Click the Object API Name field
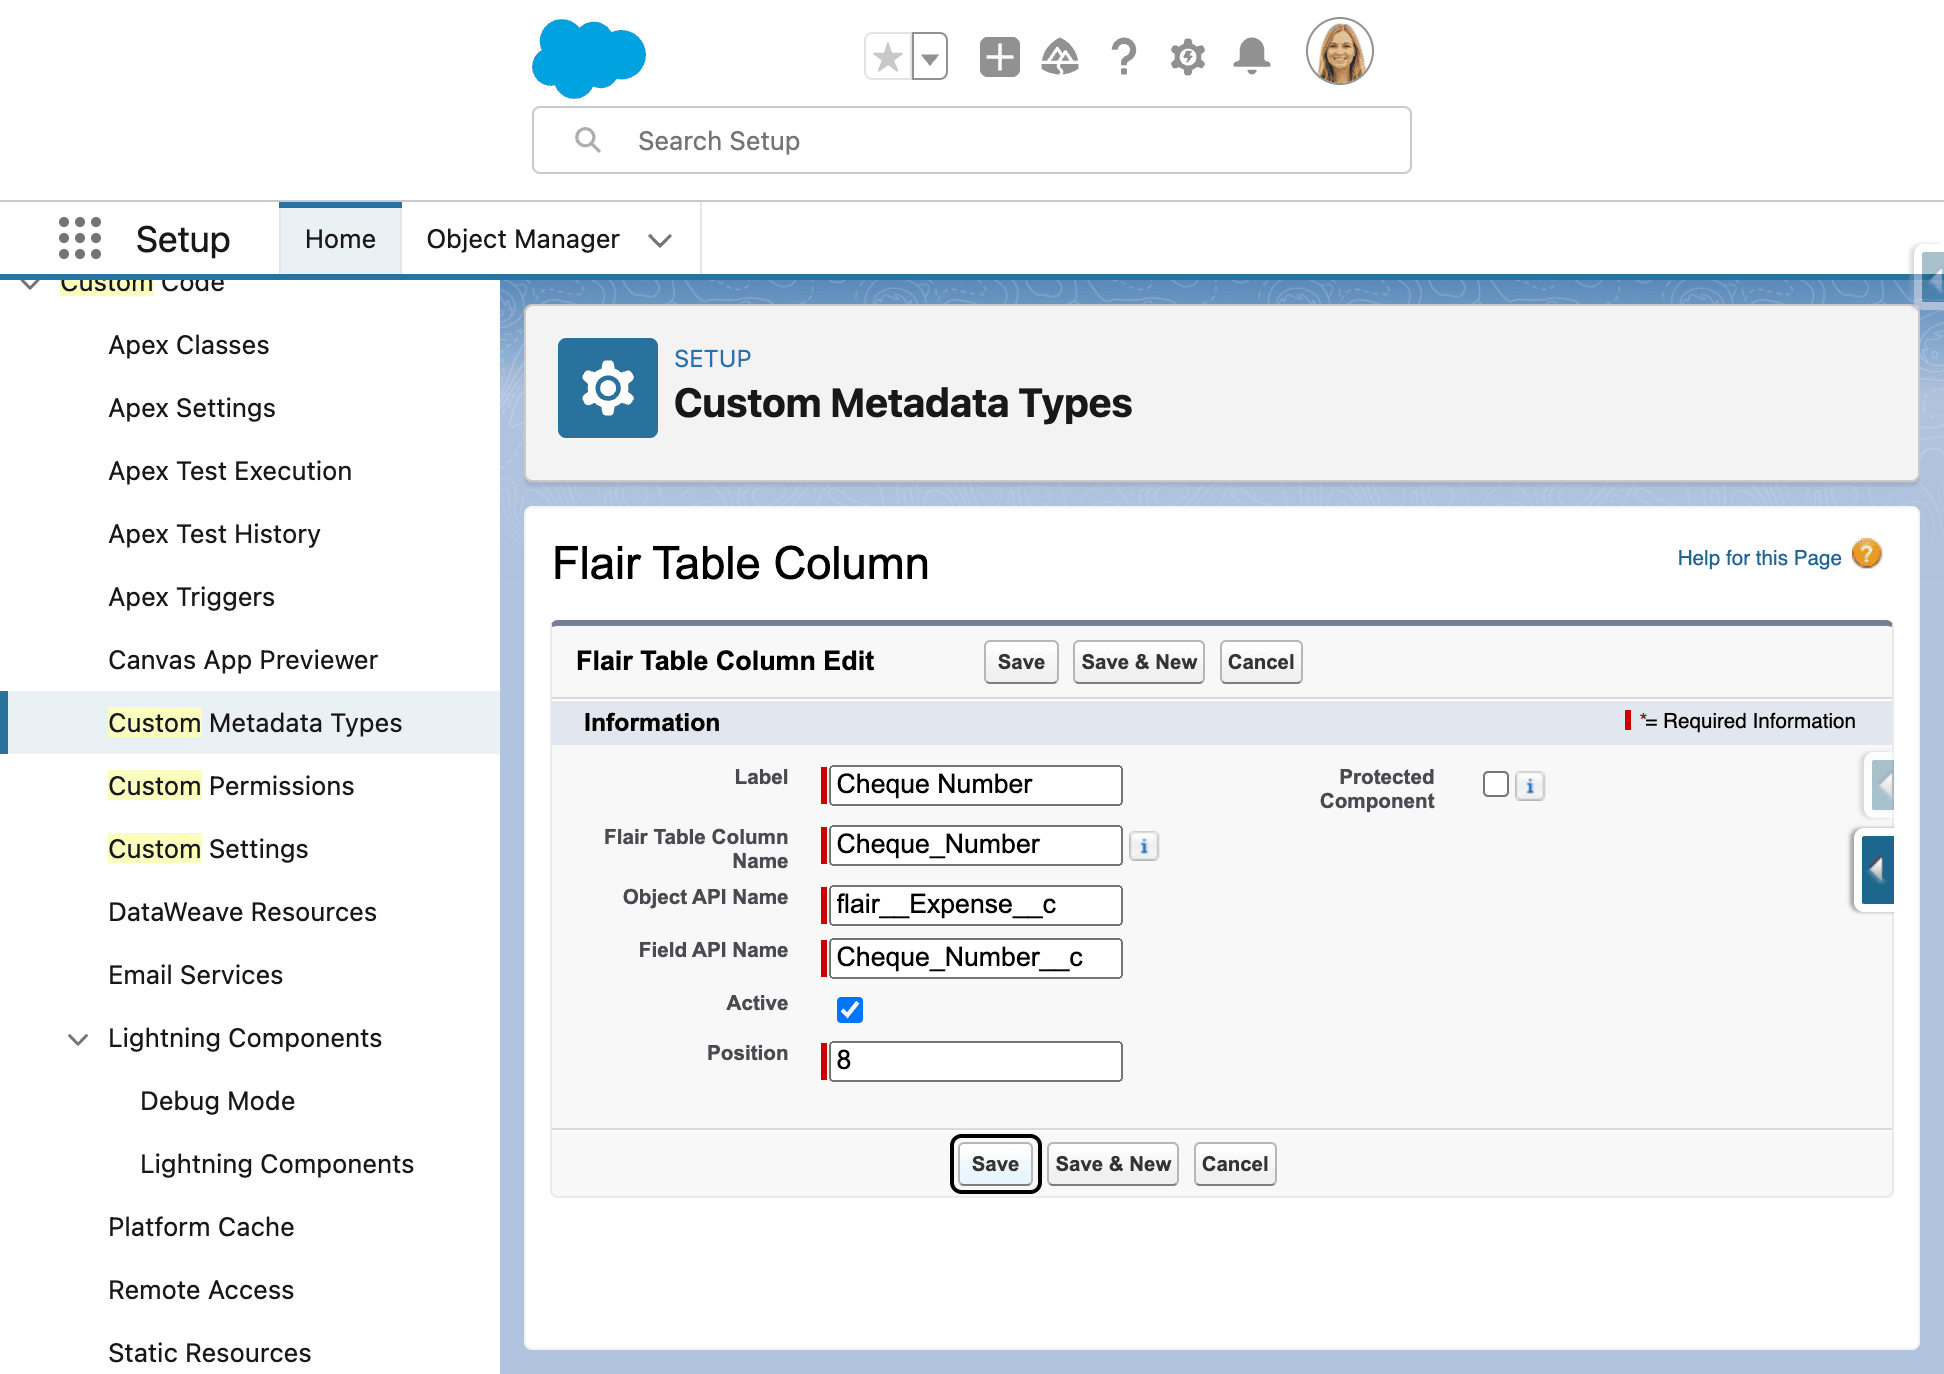This screenshot has width=1944, height=1374. (x=975, y=905)
